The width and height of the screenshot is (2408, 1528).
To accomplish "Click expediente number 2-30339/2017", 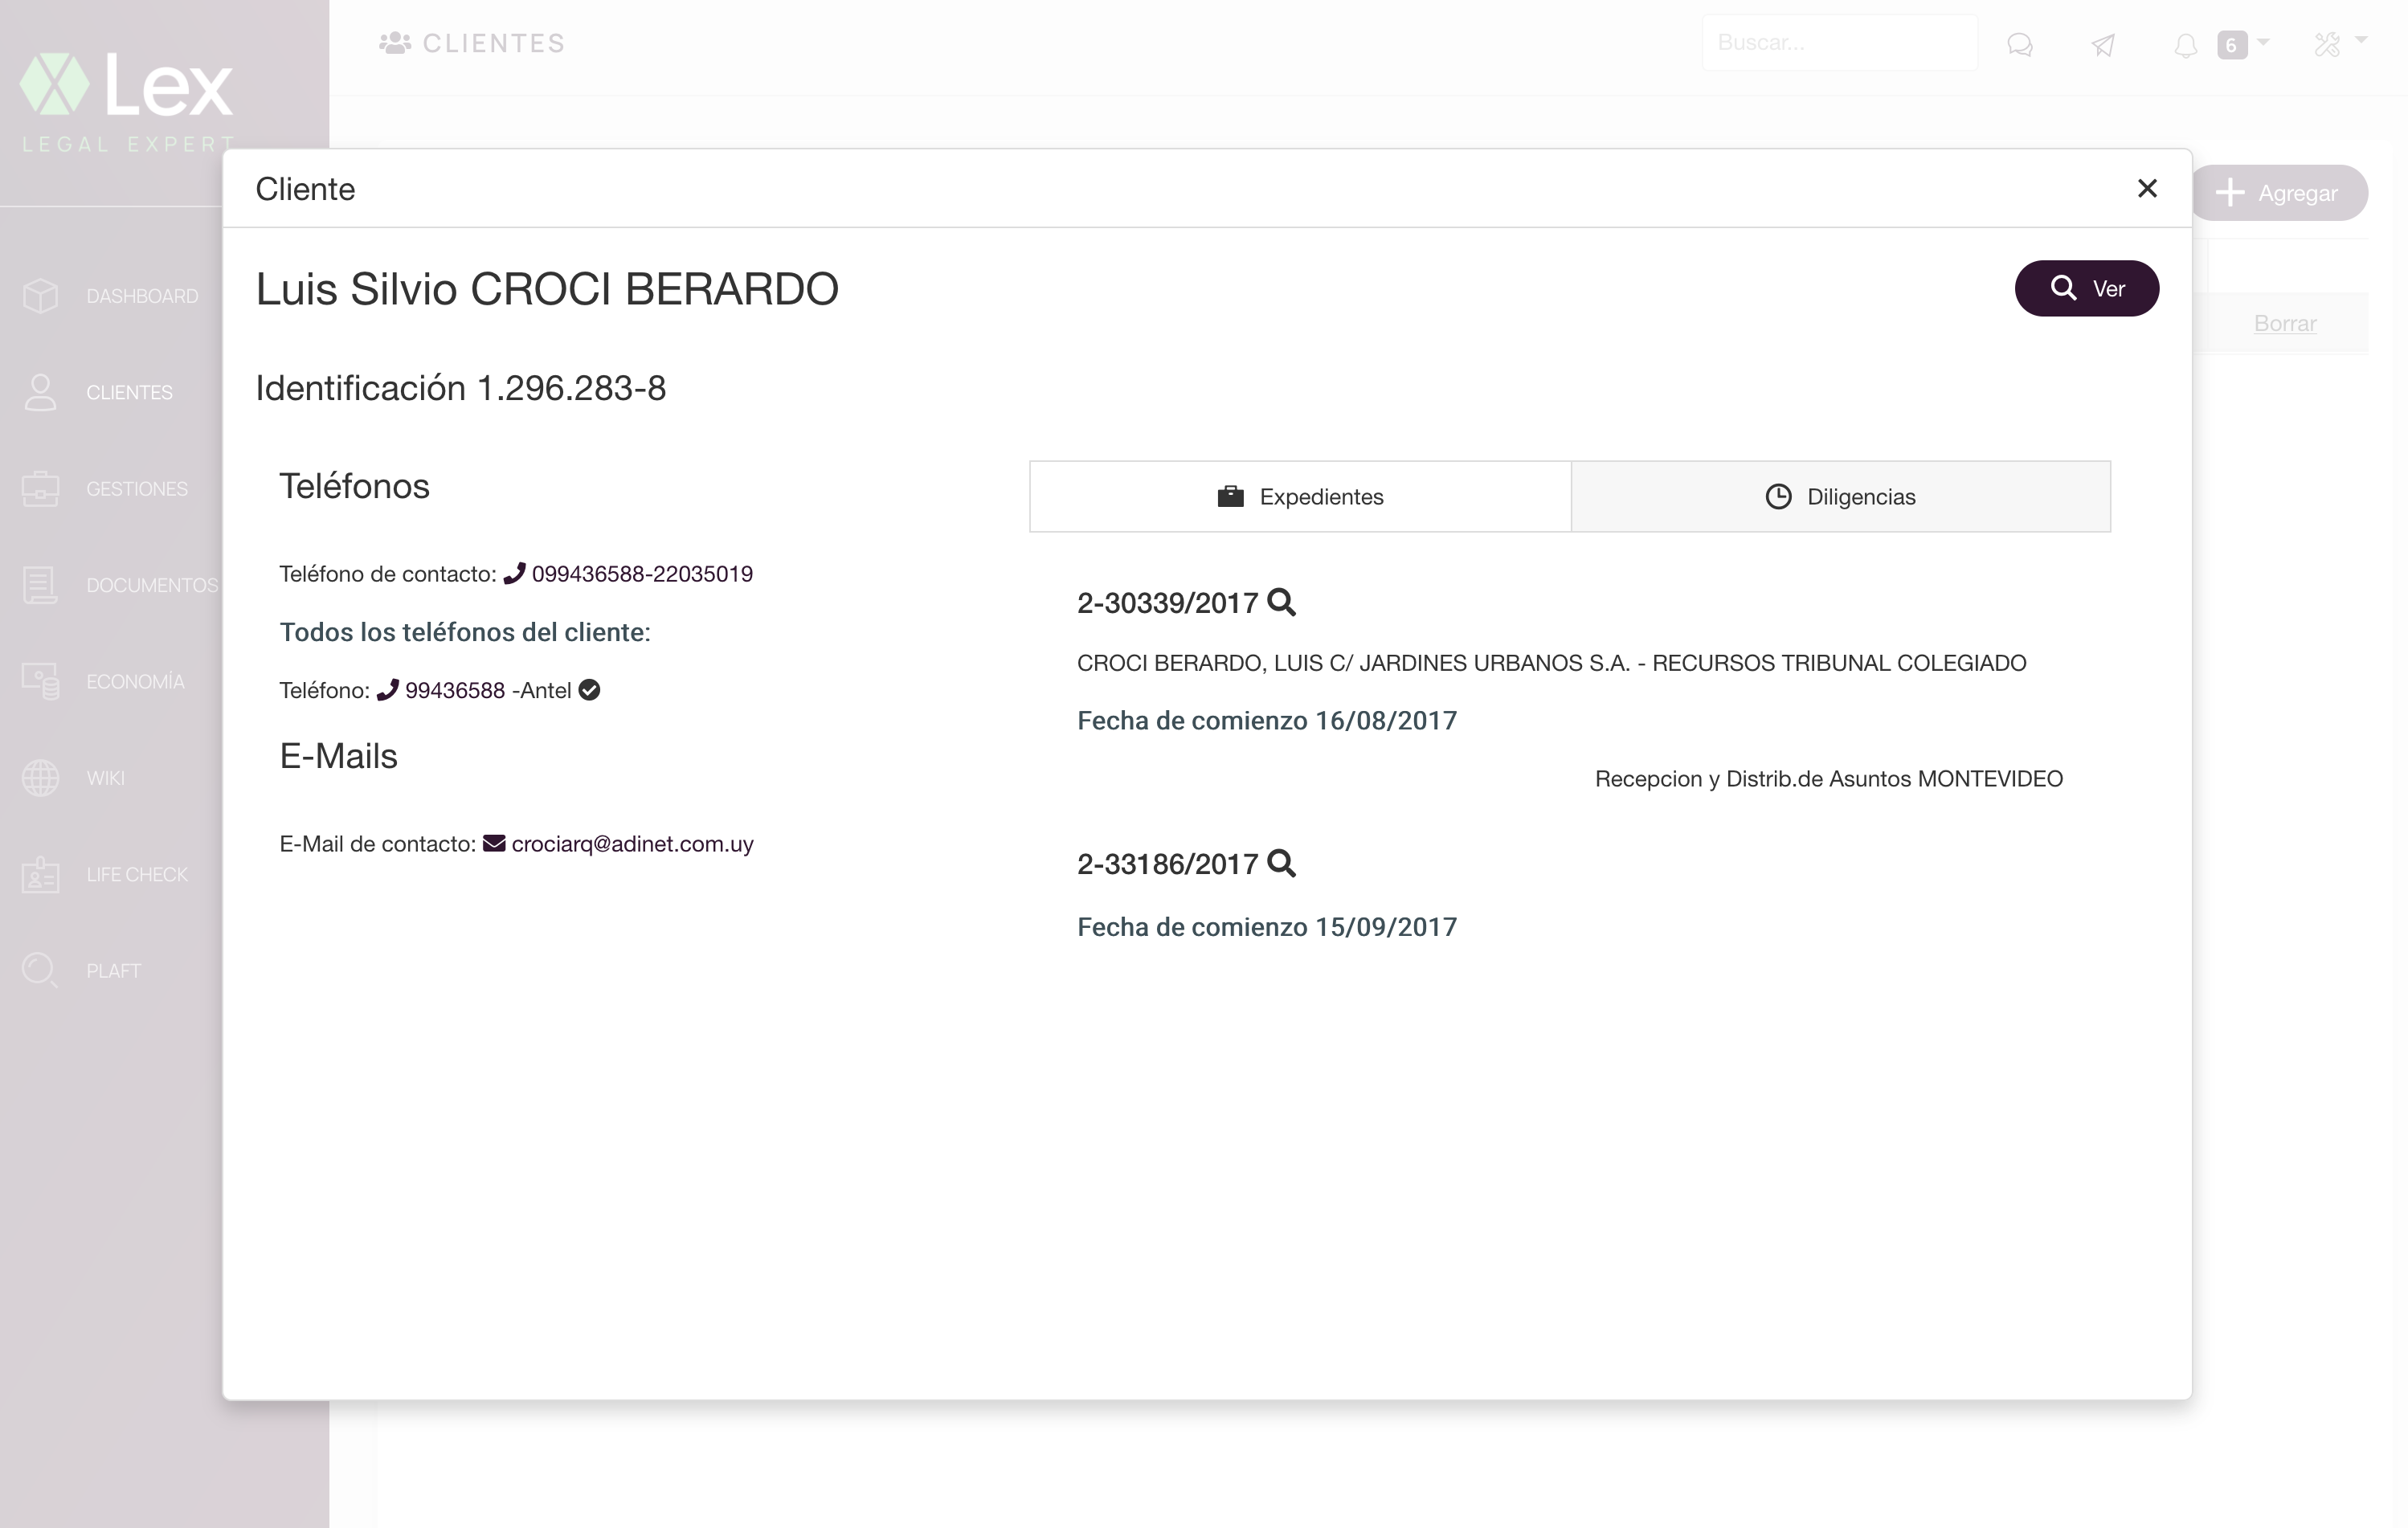I will 1167,603.
